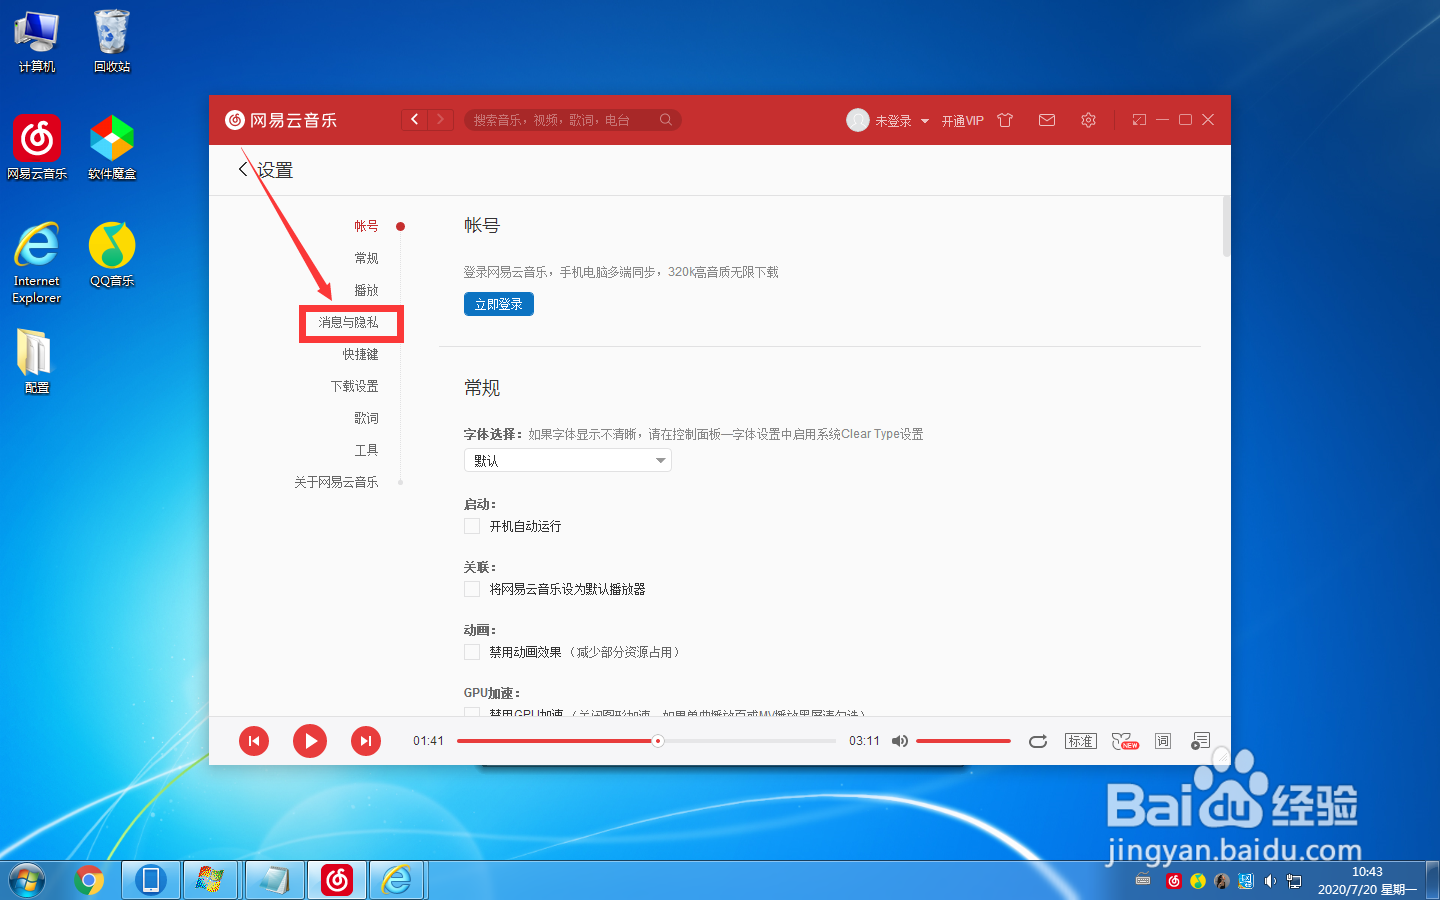Open the playlist queue icon
The width and height of the screenshot is (1440, 900).
1200,741
